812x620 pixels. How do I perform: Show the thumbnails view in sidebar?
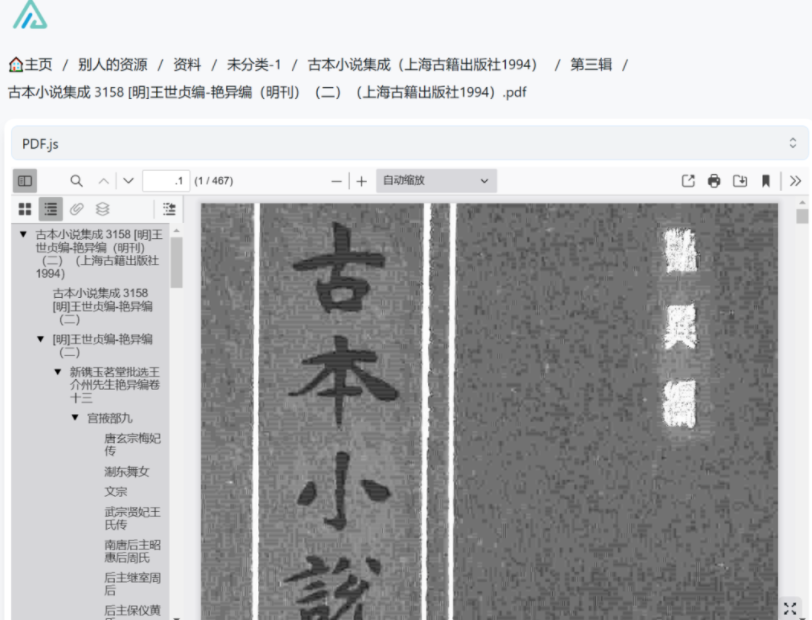[x=25, y=209]
